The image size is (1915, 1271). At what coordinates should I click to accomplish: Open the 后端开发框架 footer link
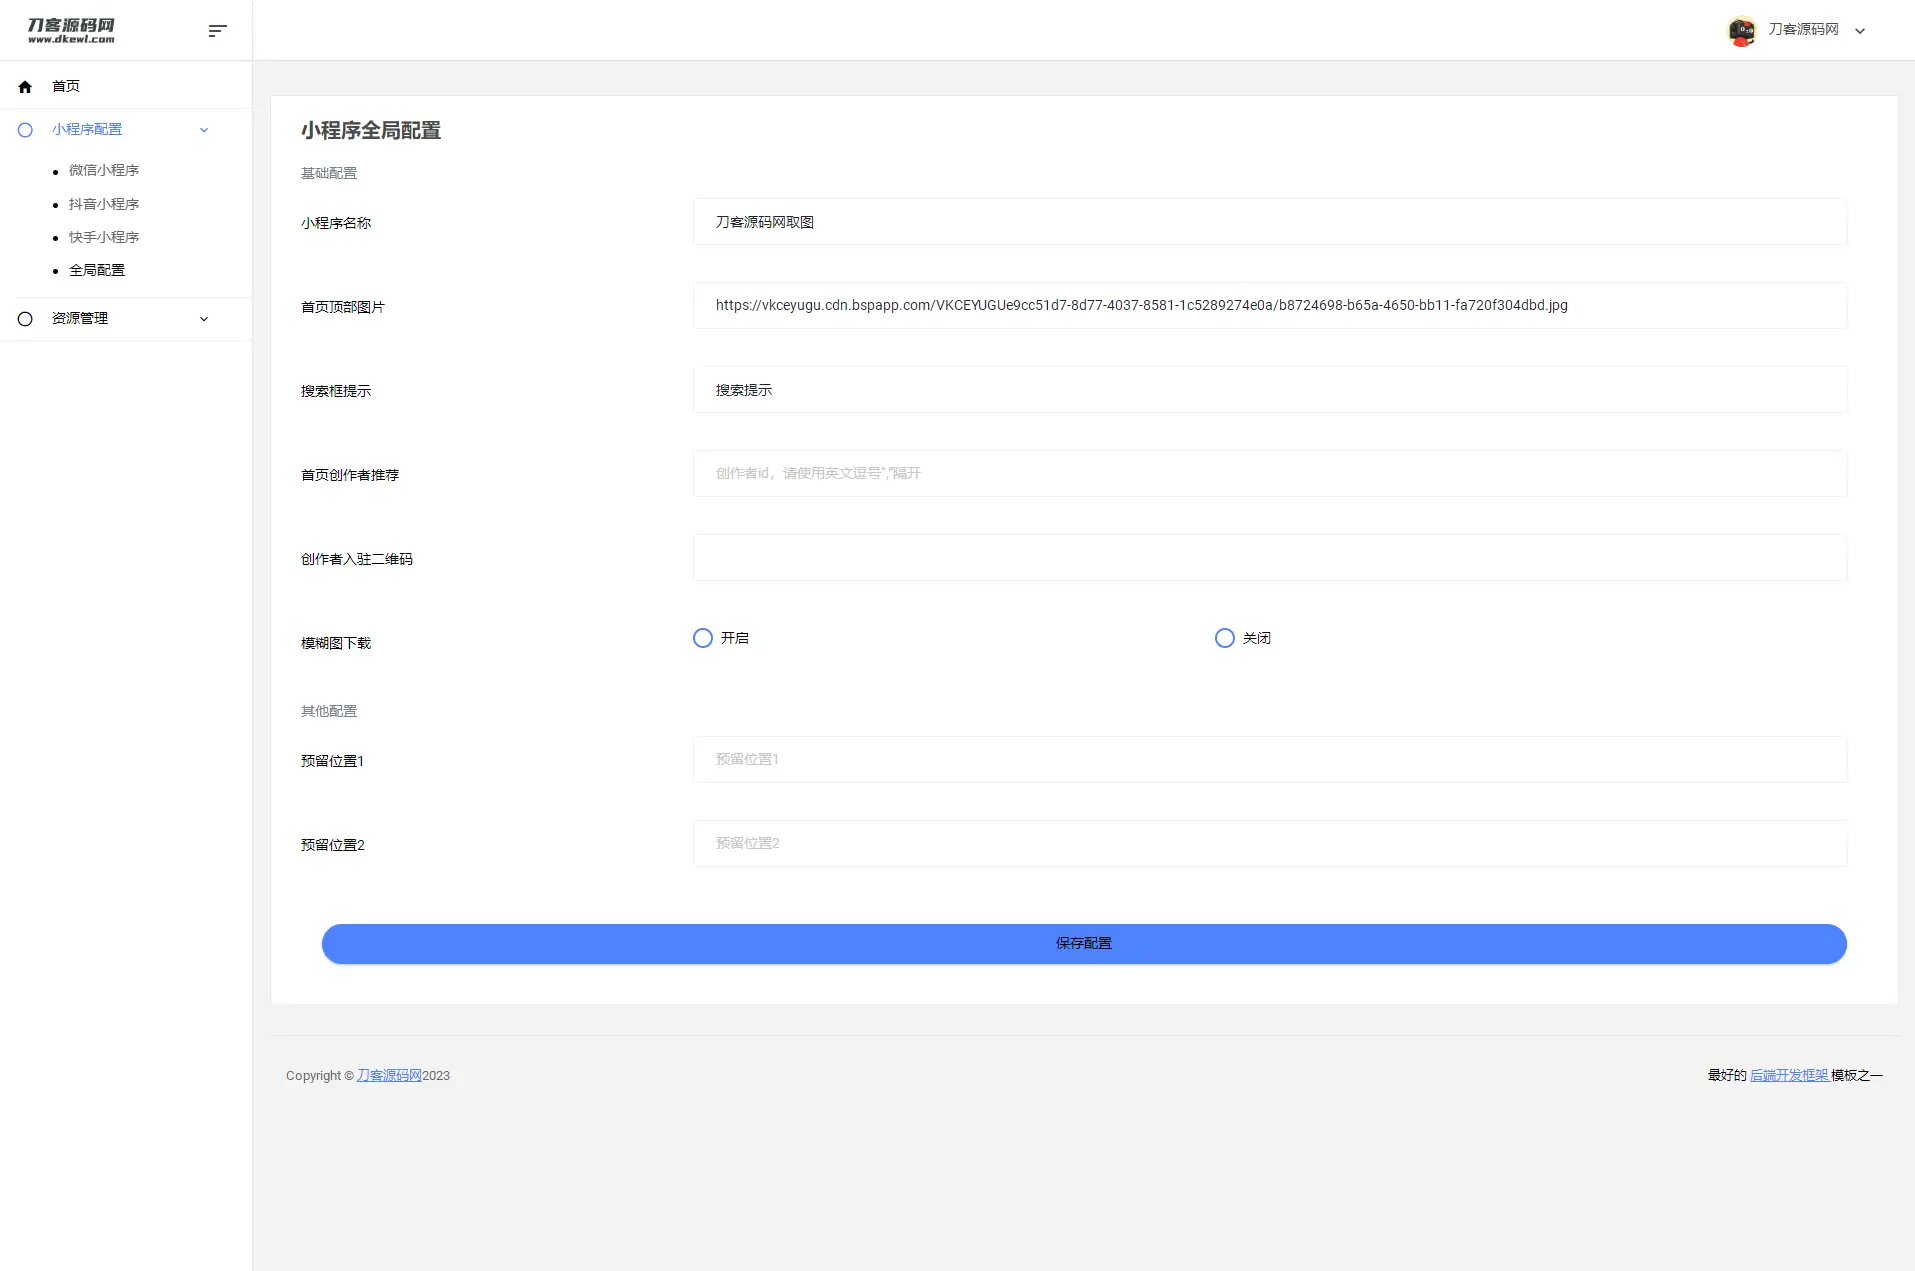[1789, 1076]
